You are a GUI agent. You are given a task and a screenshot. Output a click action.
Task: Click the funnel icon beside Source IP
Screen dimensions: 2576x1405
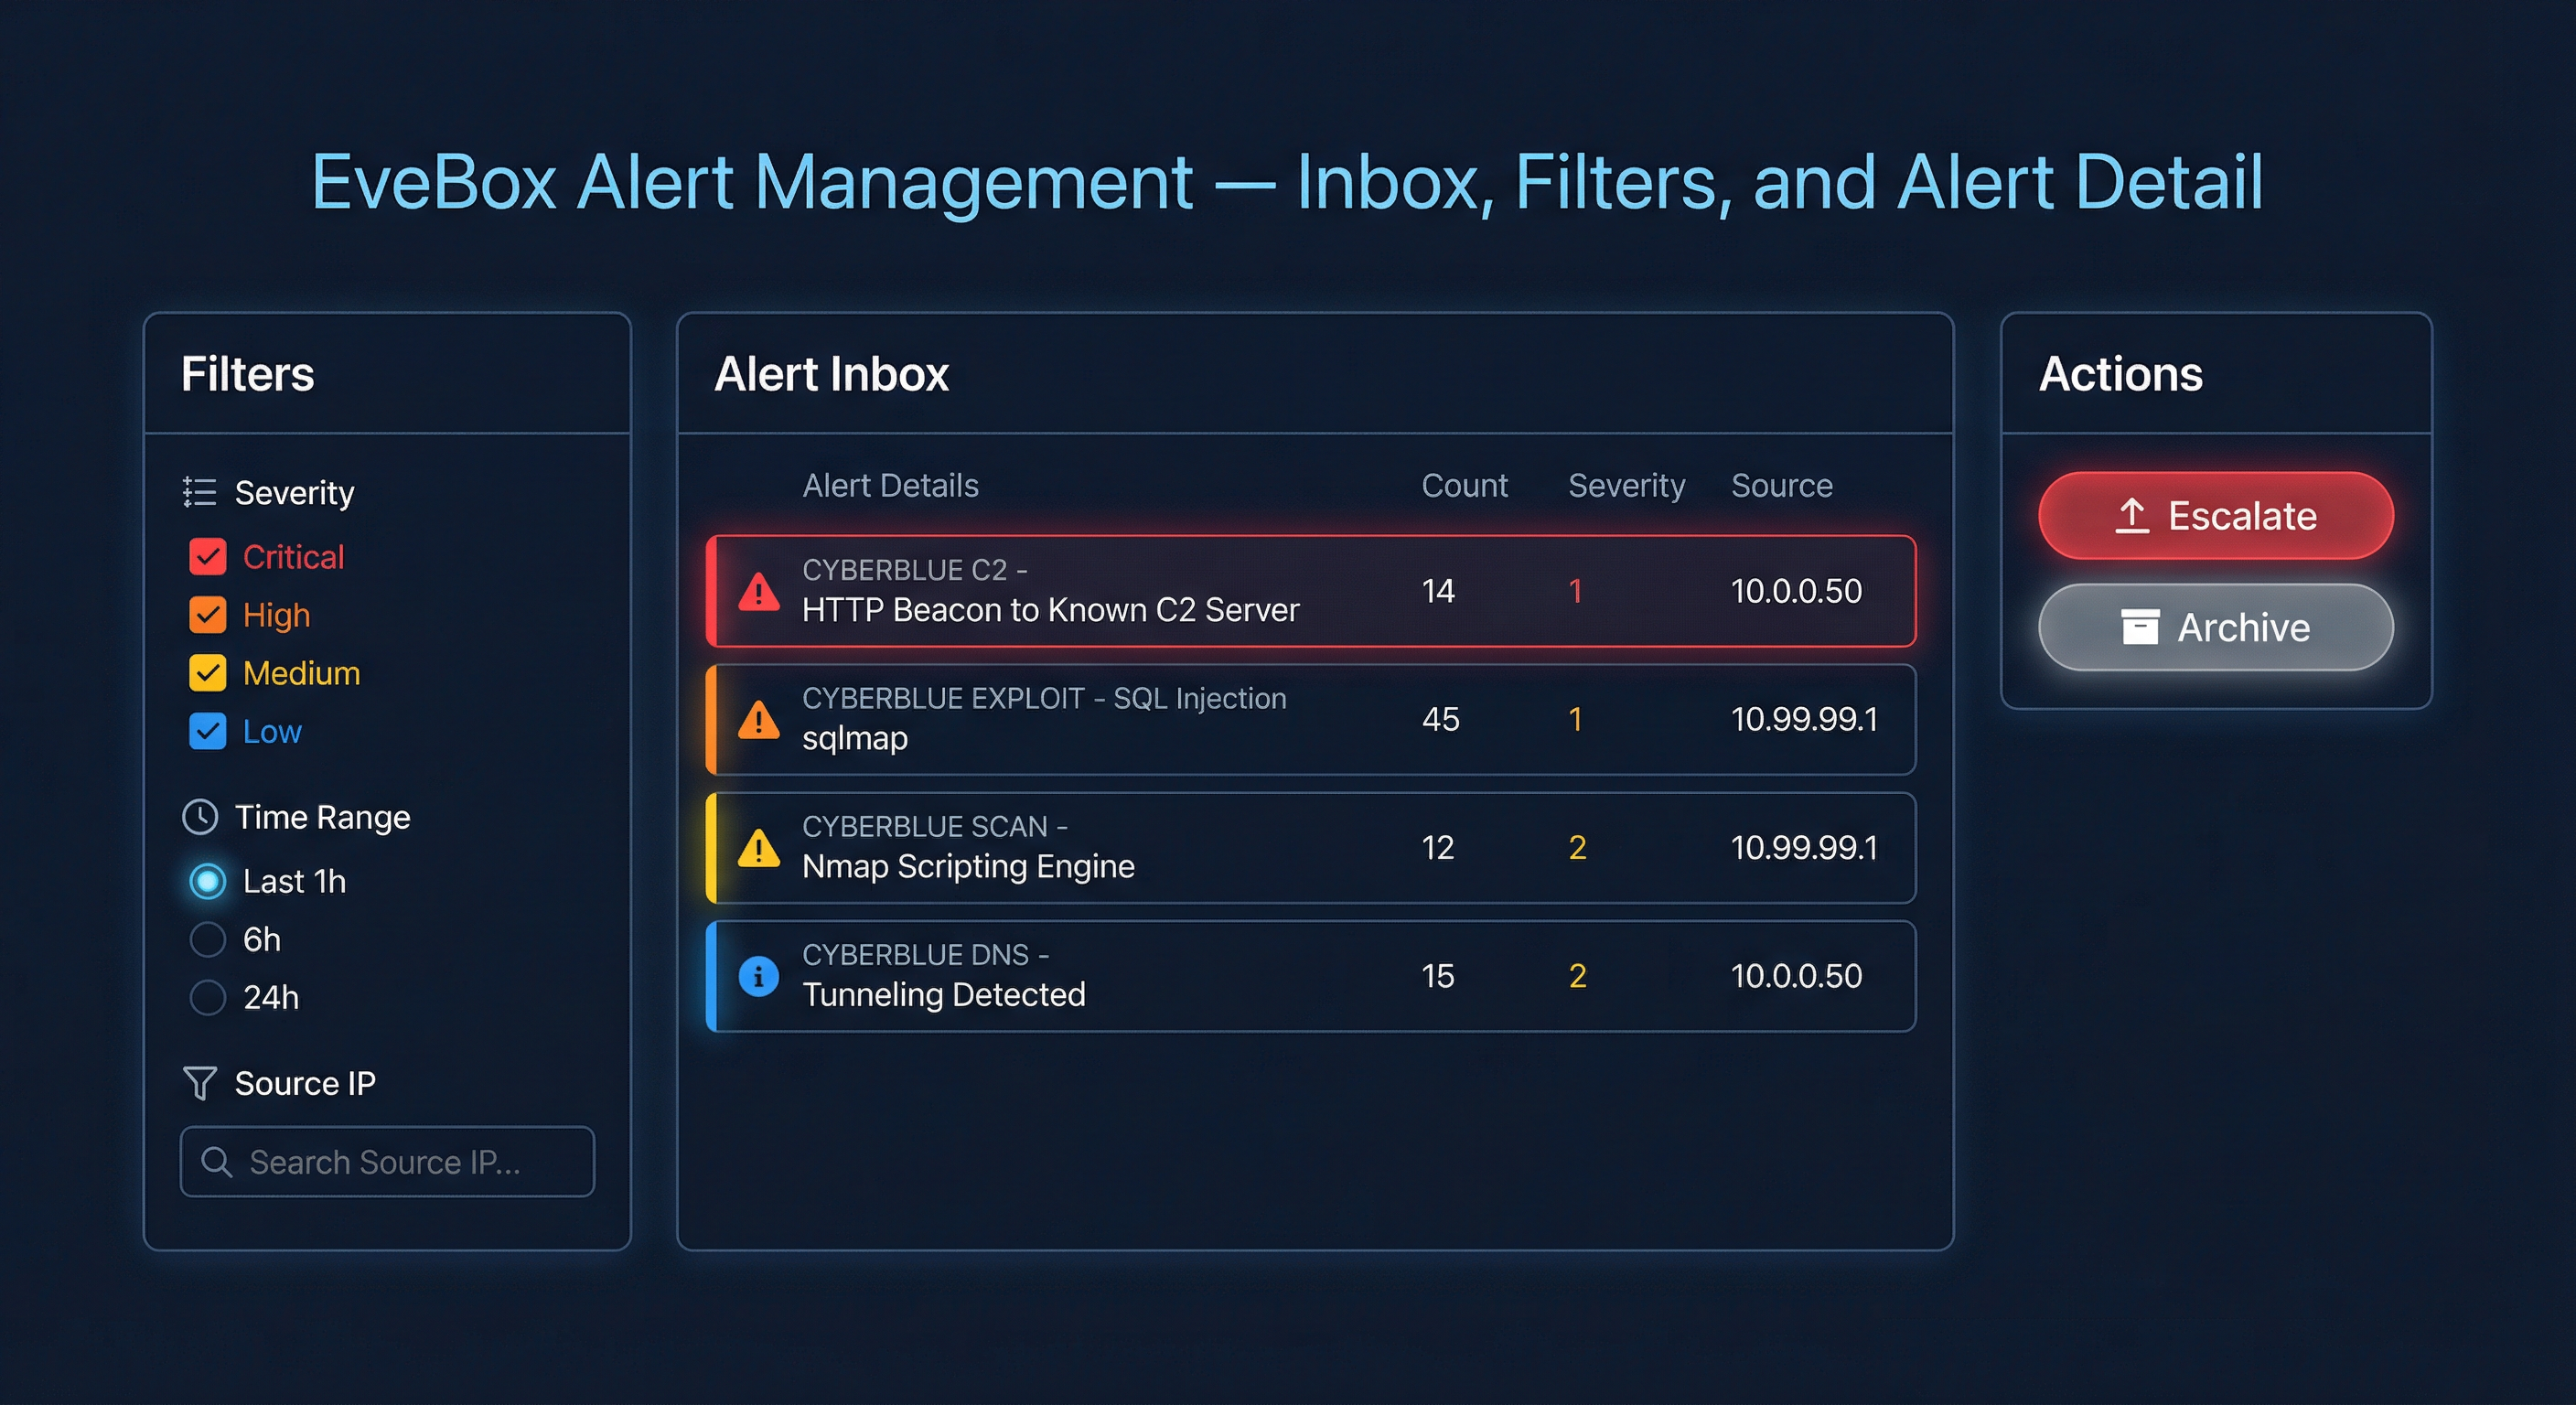point(199,1083)
